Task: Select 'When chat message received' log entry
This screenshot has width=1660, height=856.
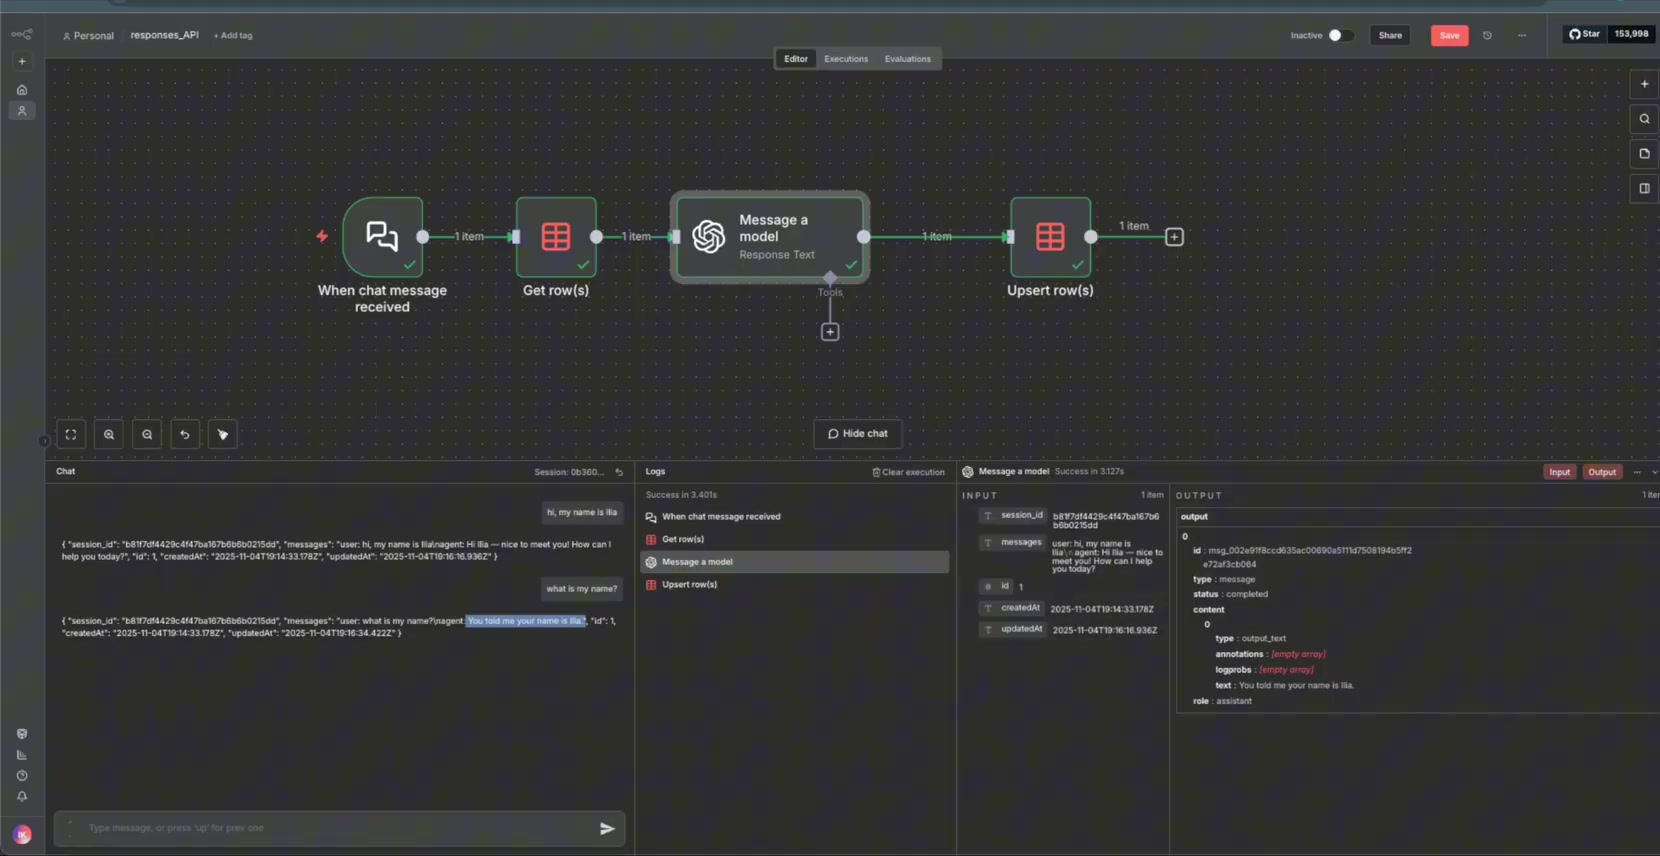Action: pos(795,517)
